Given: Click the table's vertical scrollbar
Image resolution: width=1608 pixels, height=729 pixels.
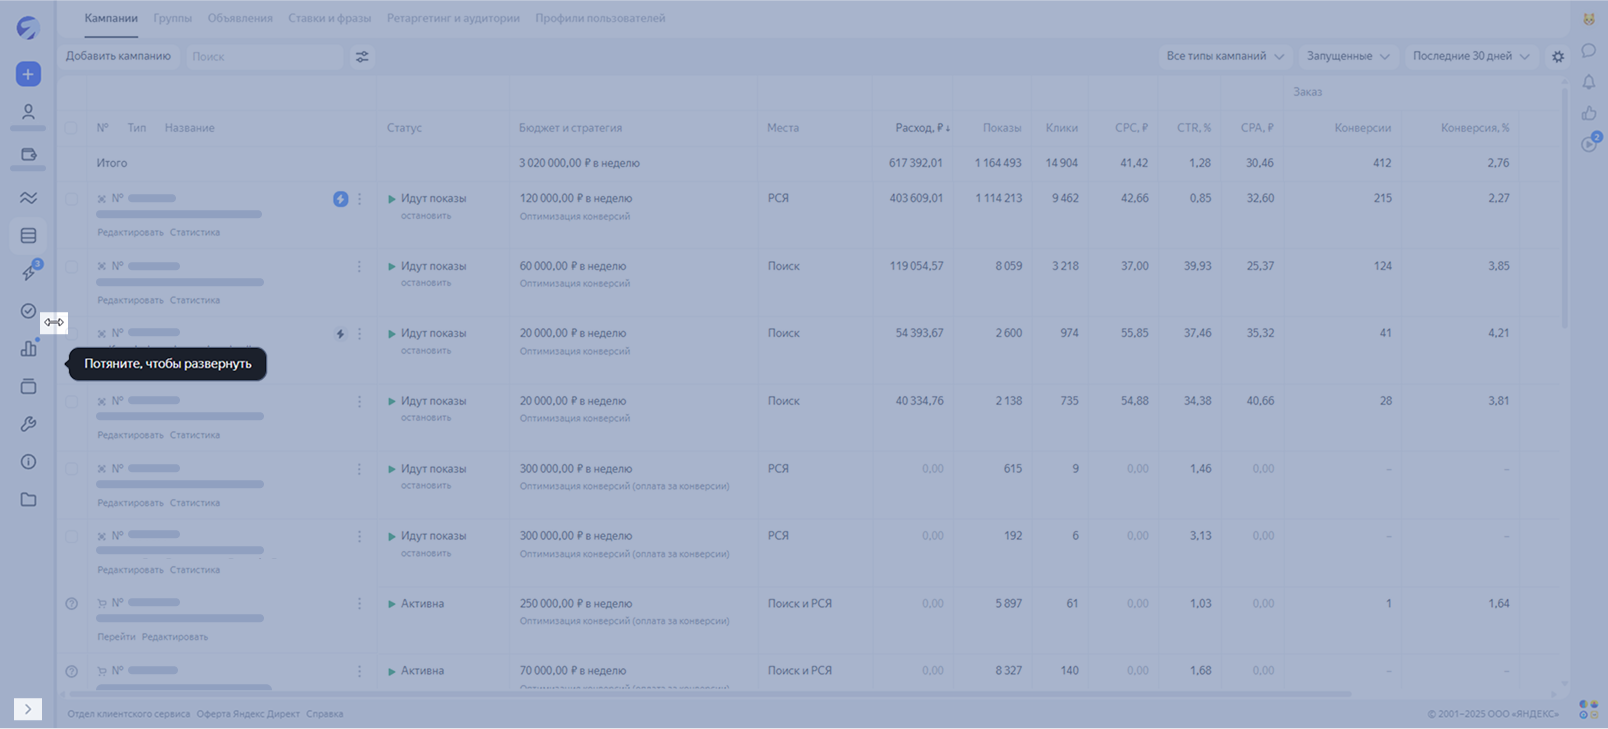Looking at the screenshot, I should [x=1564, y=208].
